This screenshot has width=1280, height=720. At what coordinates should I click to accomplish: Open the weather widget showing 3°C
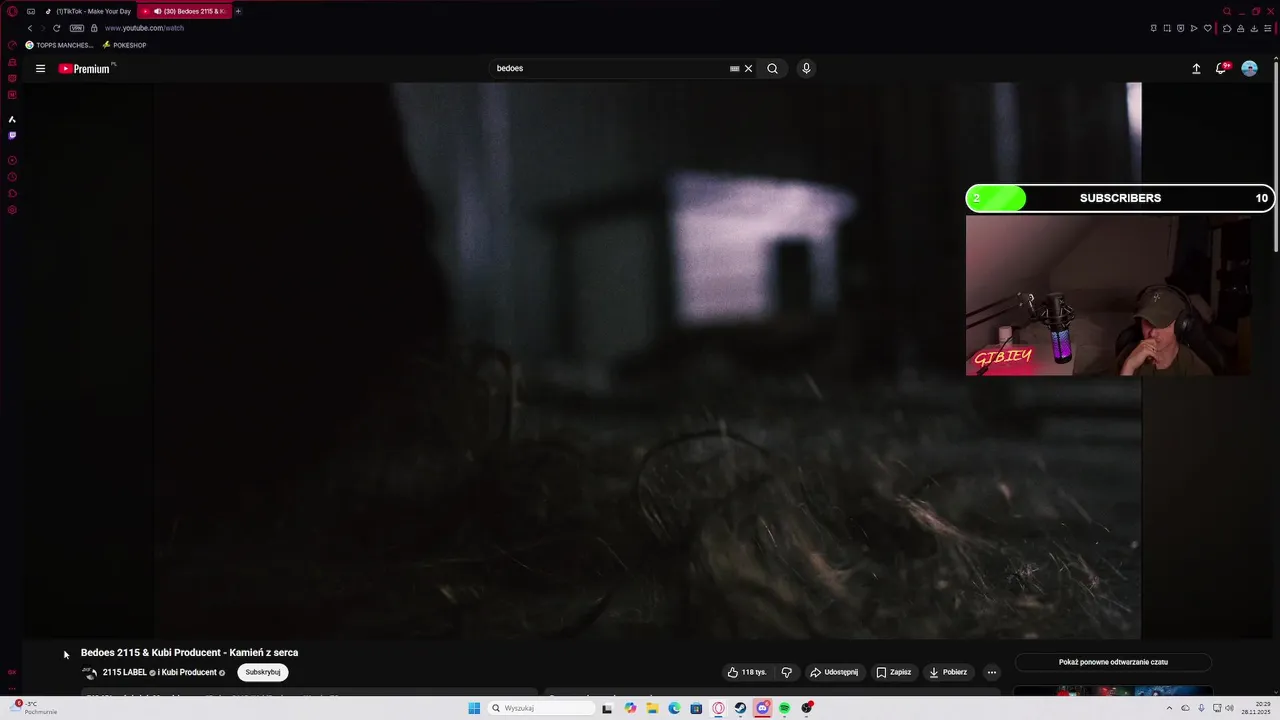(x=32, y=708)
